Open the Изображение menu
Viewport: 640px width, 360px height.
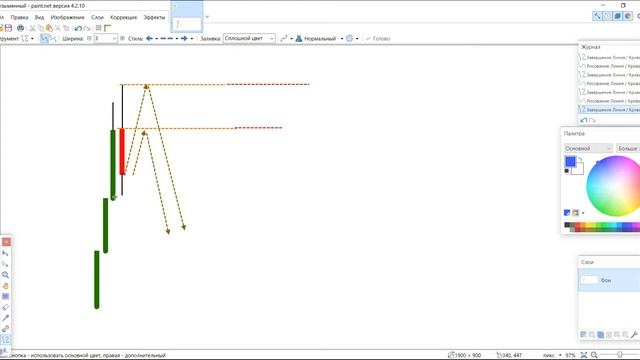tap(67, 17)
